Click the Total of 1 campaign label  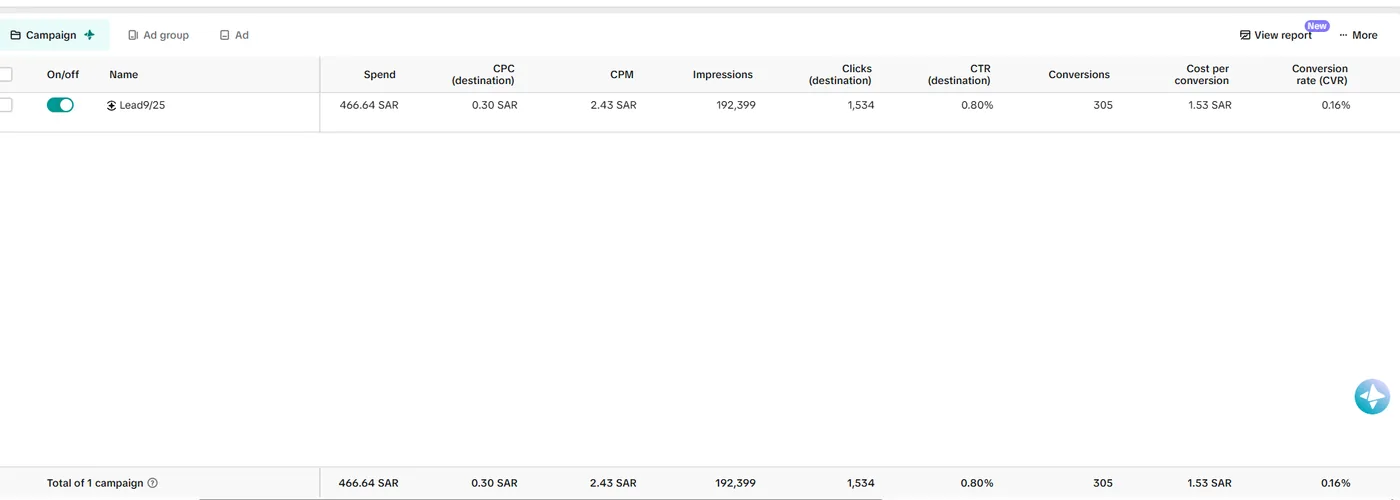click(x=95, y=483)
